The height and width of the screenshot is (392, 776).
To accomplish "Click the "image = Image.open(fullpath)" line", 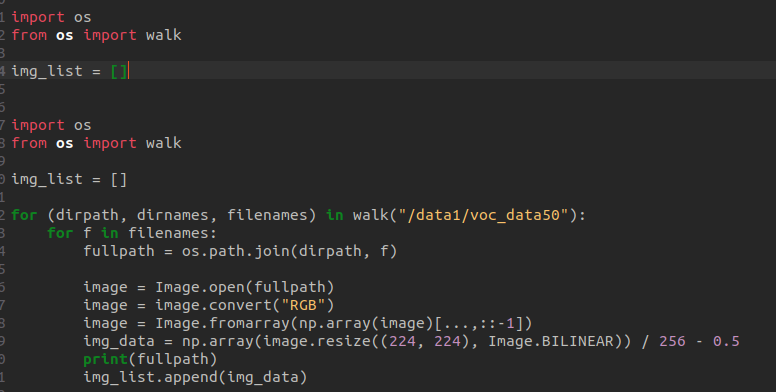I will pyautogui.click(x=209, y=287).
